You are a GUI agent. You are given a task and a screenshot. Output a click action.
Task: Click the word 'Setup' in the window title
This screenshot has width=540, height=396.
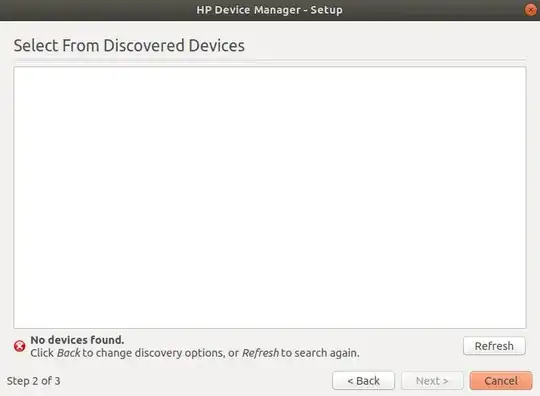pos(326,10)
